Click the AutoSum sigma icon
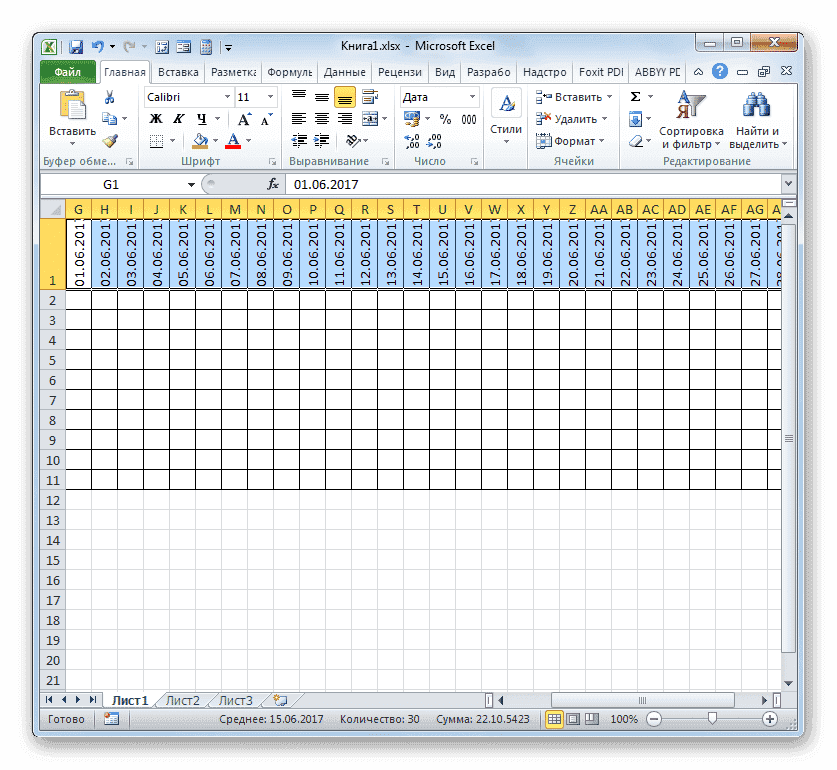 pos(634,97)
